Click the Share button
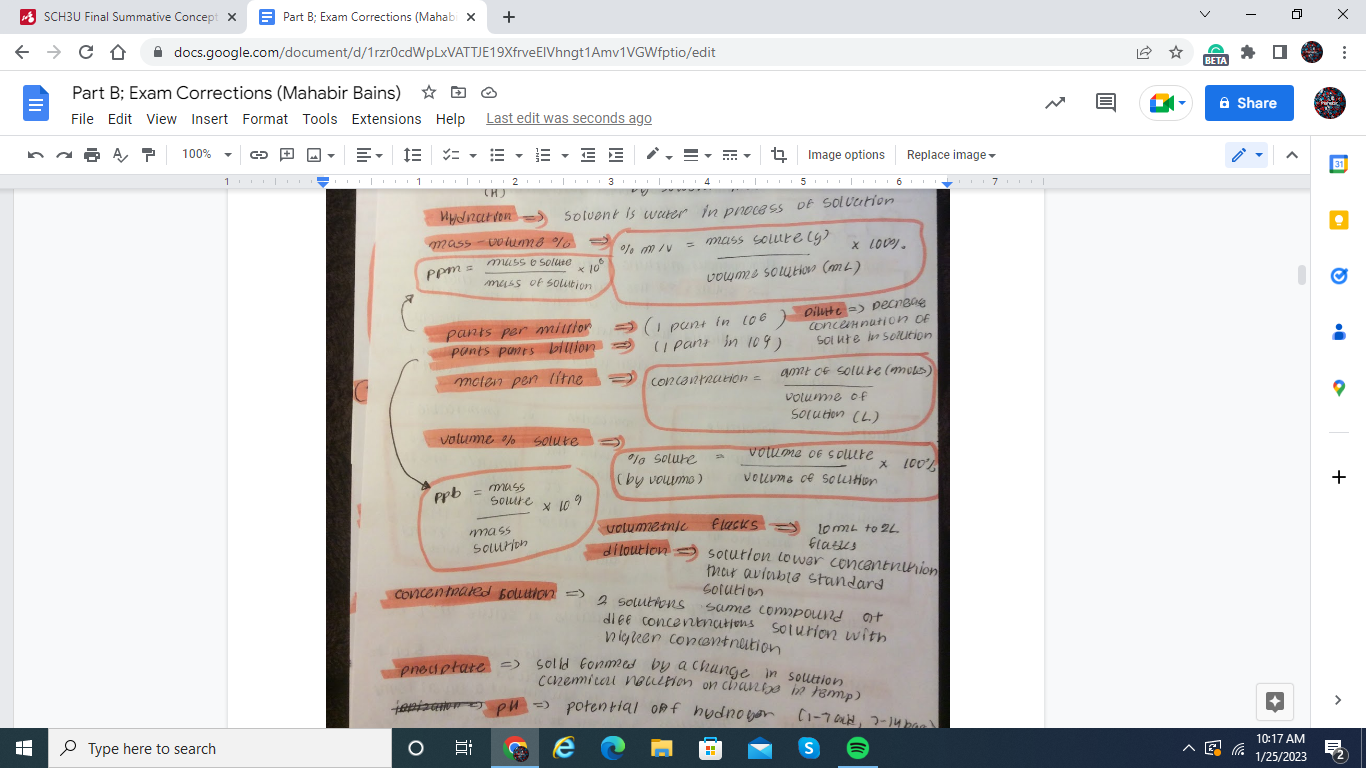 1248,103
